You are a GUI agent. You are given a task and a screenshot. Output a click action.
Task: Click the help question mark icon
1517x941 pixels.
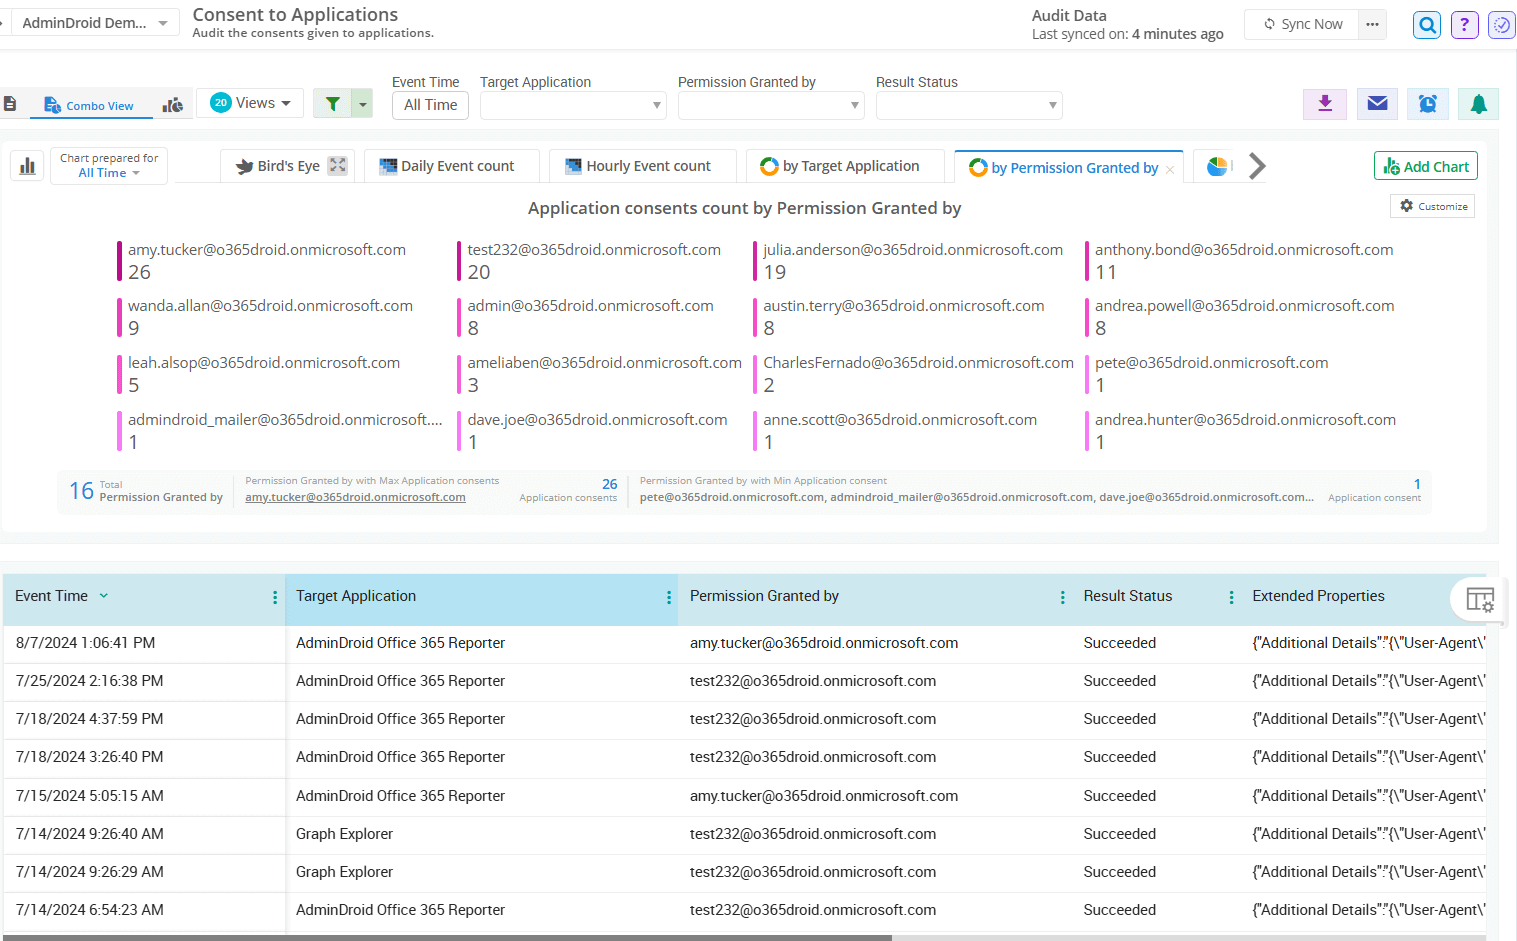pyautogui.click(x=1464, y=24)
